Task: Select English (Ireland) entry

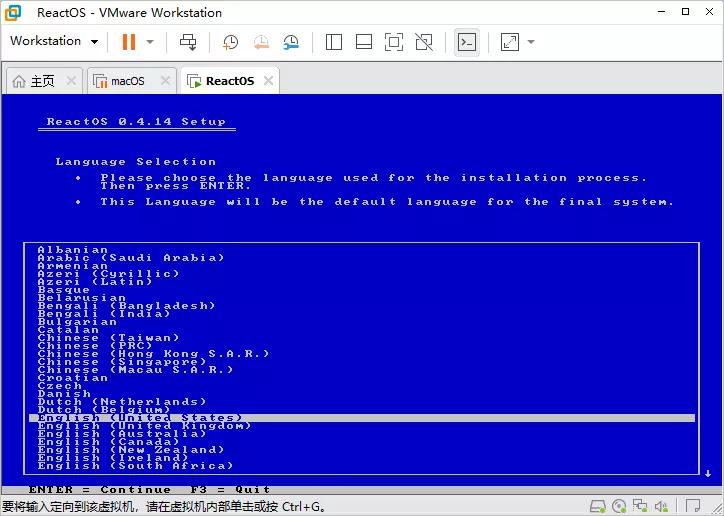Action: tap(113, 458)
